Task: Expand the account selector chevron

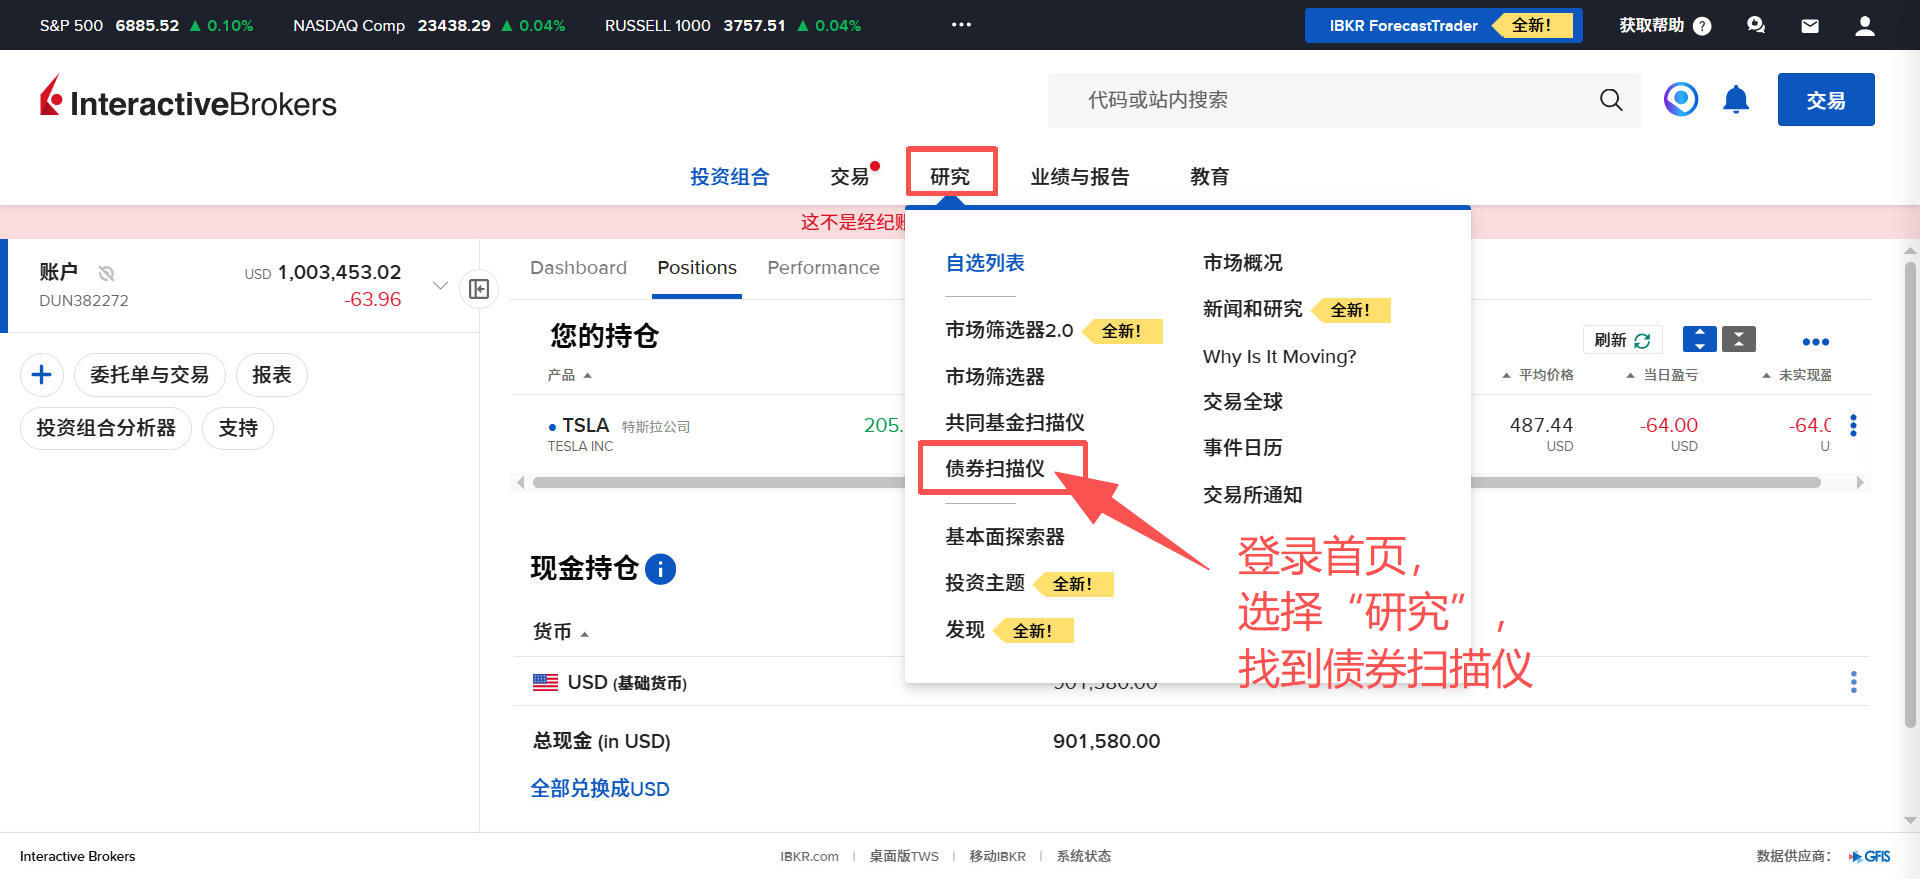Action: (x=440, y=286)
